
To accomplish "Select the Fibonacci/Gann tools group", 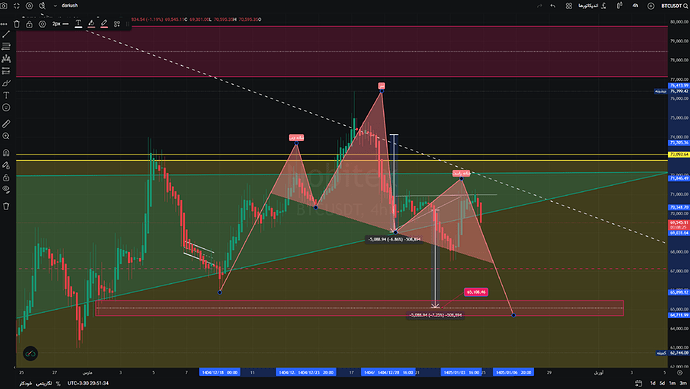I will point(6,46).
